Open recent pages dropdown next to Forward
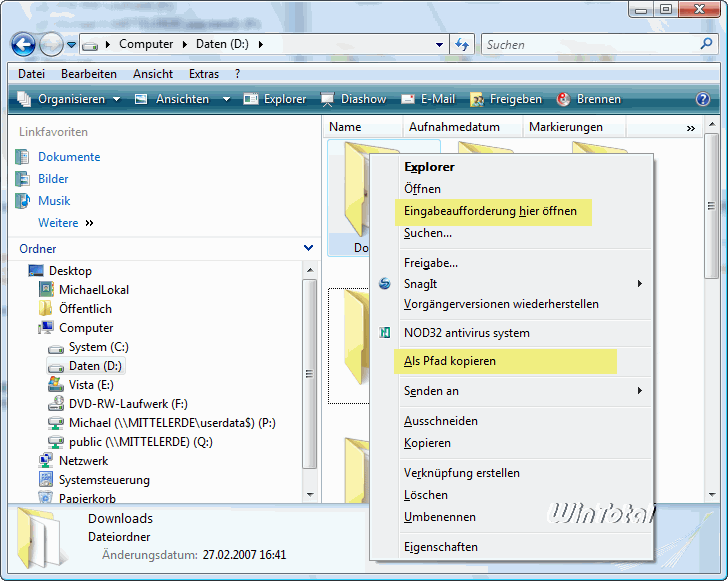Image resolution: width=728 pixels, height=581 pixels. (x=72, y=45)
